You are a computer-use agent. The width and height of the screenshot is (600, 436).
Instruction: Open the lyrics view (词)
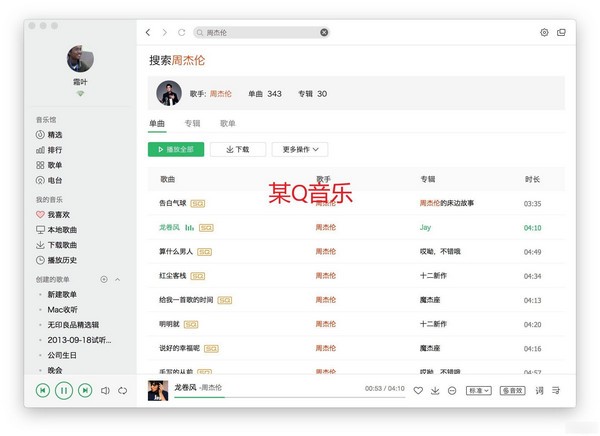pos(539,390)
